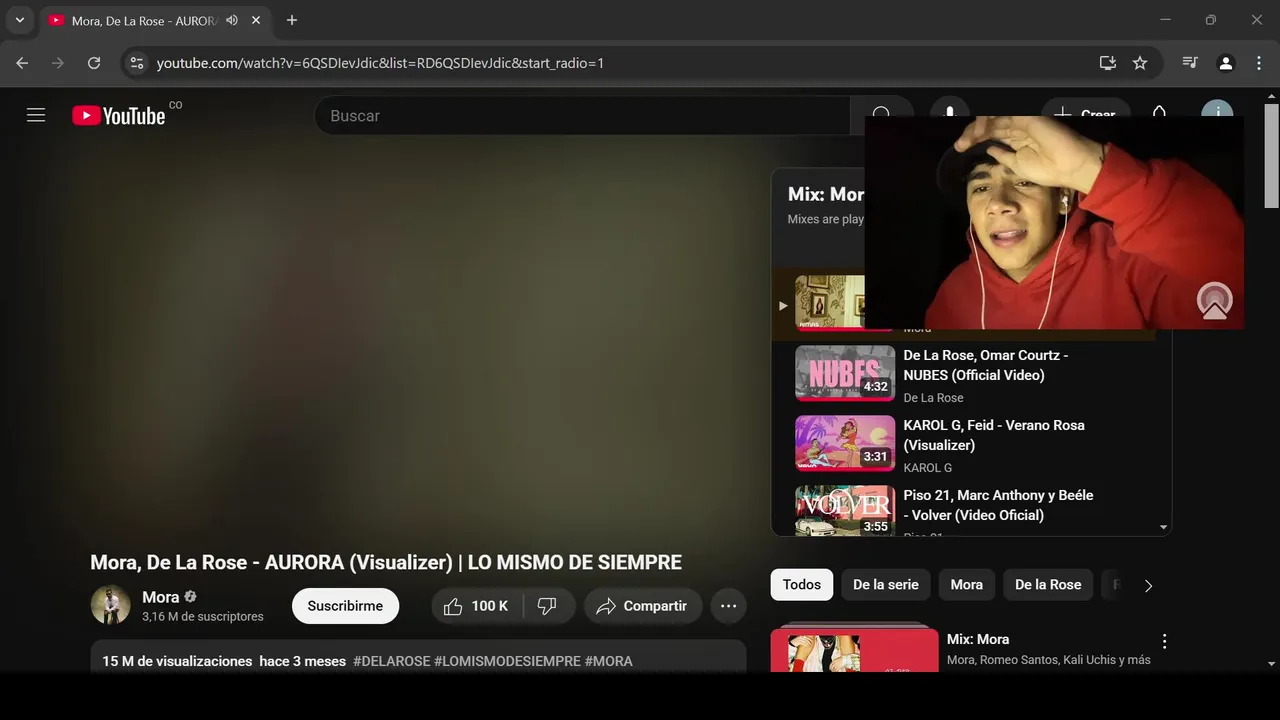Click the Chrome back arrow
The image size is (1280, 720).
(x=22, y=63)
